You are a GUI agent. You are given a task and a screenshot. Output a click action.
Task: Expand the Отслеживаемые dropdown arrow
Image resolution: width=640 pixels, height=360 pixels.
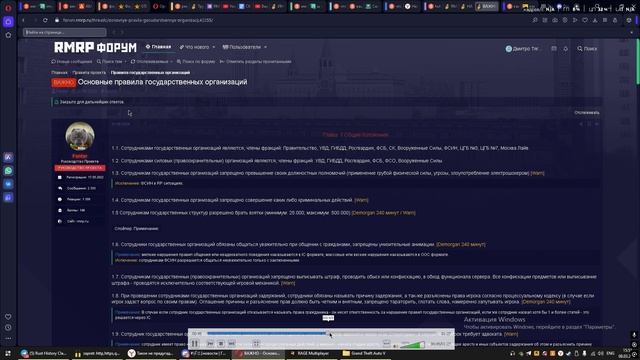coord(171,62)
